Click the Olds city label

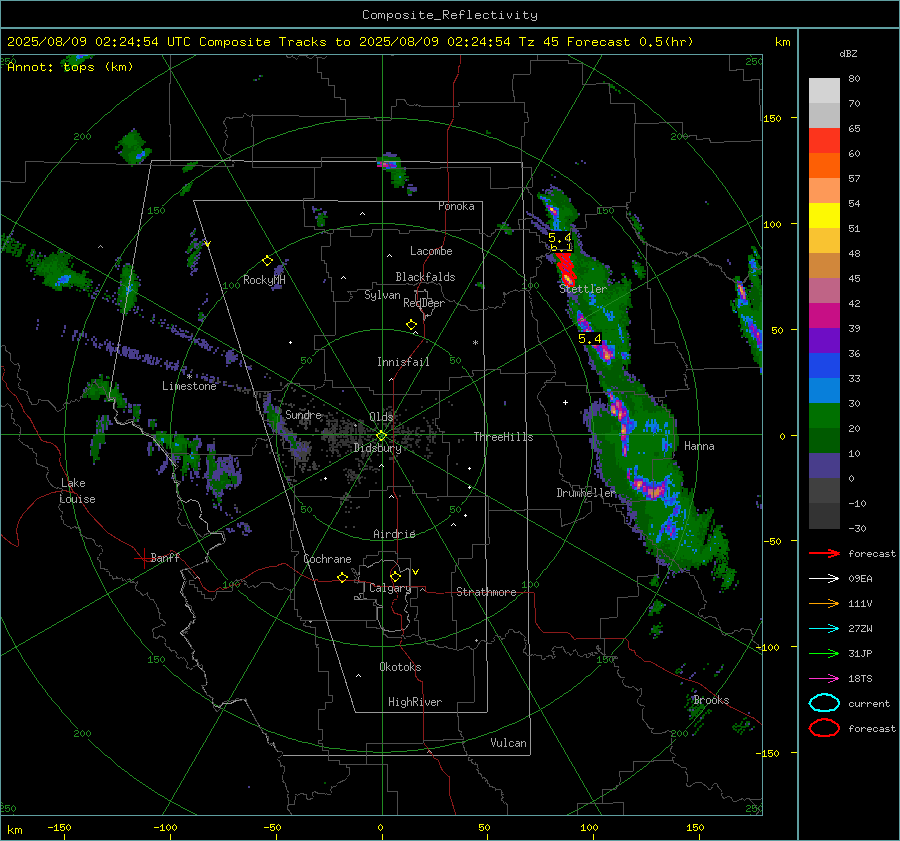tap(381, 417)
